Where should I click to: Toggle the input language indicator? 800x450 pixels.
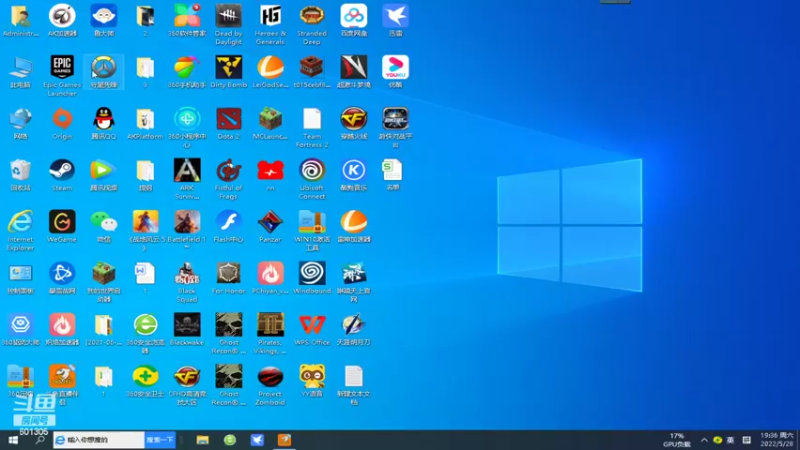(731, 440)
